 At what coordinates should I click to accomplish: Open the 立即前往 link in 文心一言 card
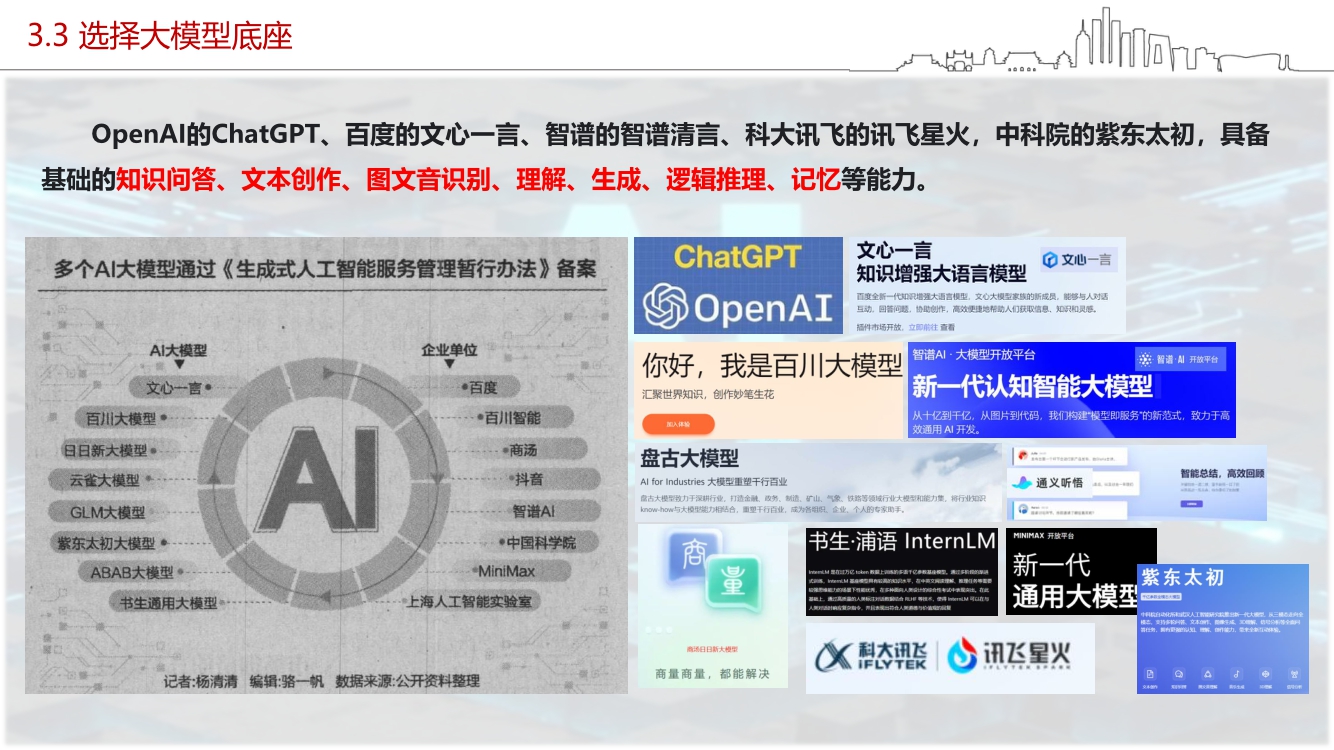coord(923,327)
